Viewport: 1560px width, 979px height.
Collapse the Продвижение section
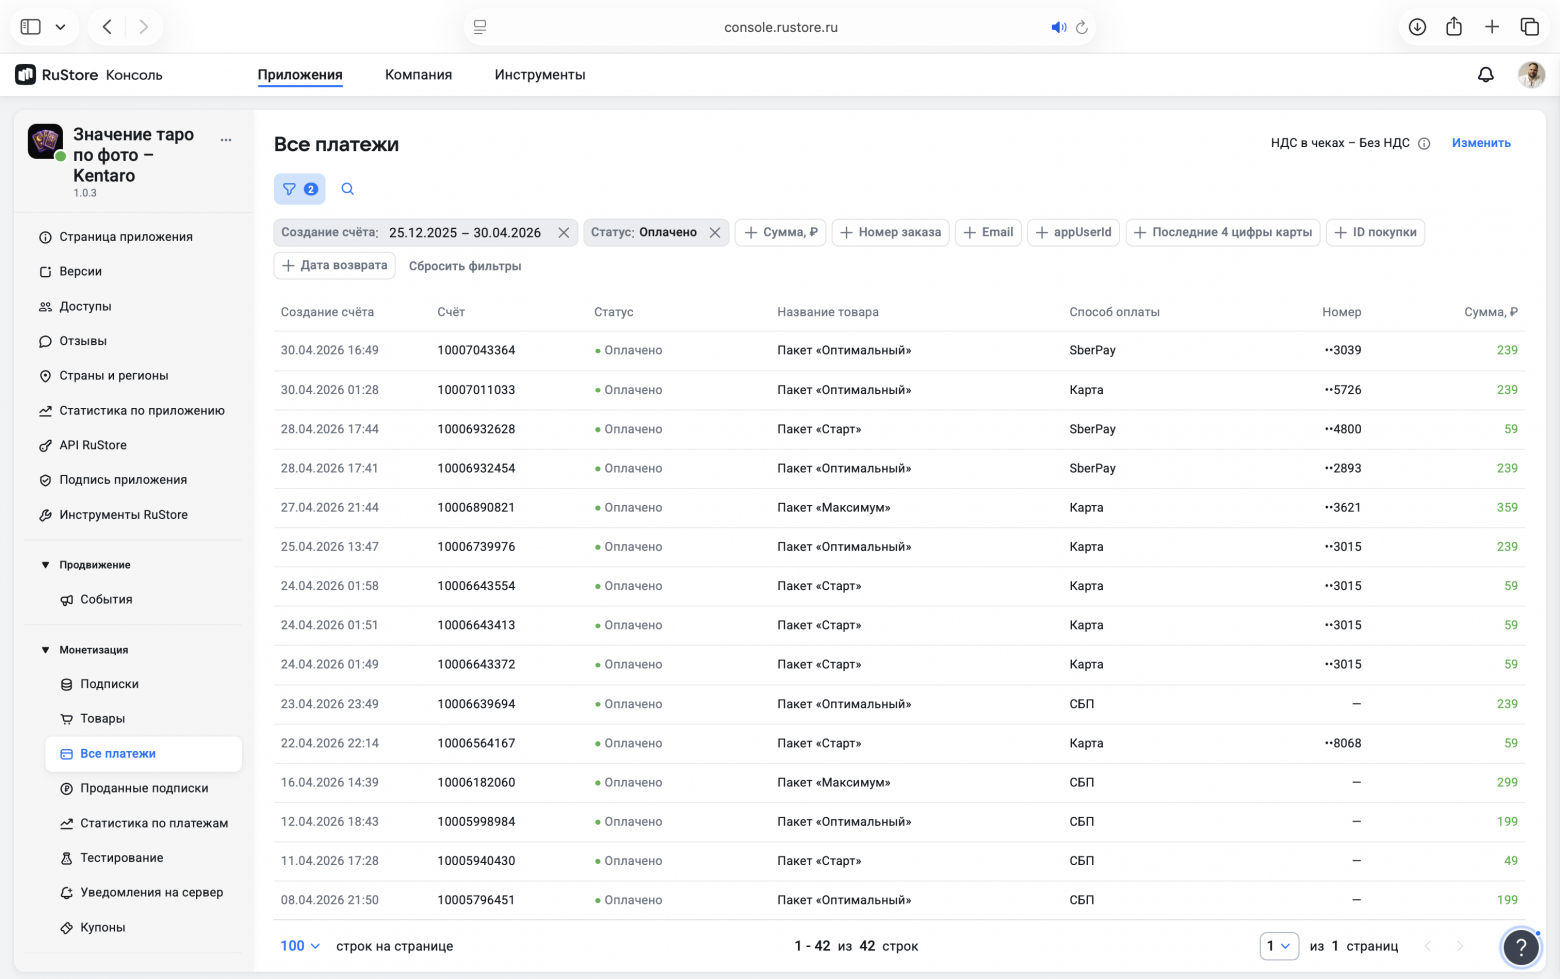pos(45,565)
